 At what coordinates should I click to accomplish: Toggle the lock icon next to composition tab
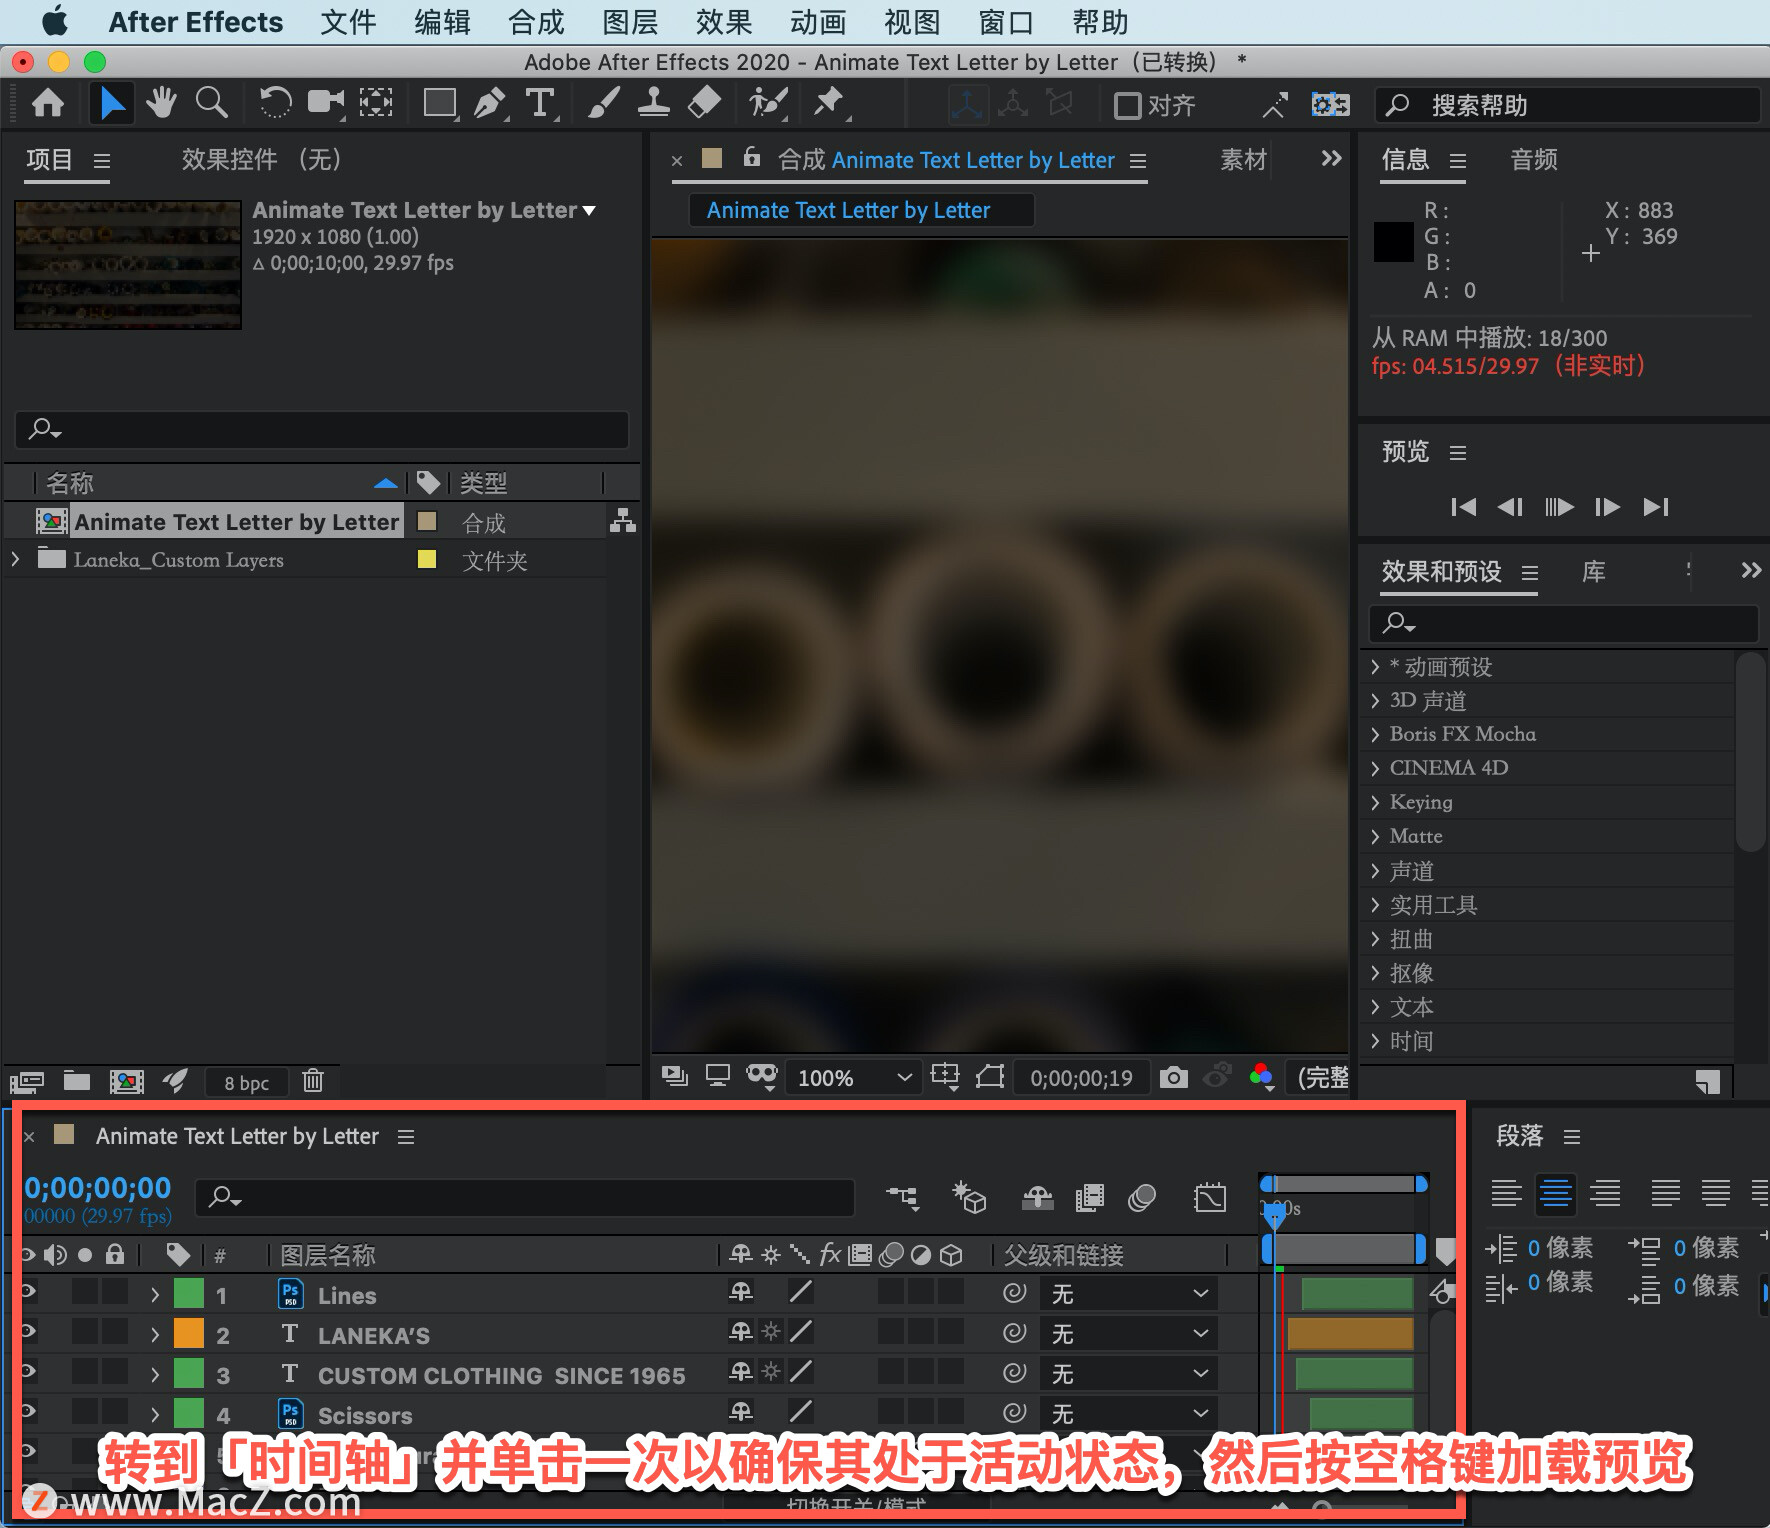point(752,157)
